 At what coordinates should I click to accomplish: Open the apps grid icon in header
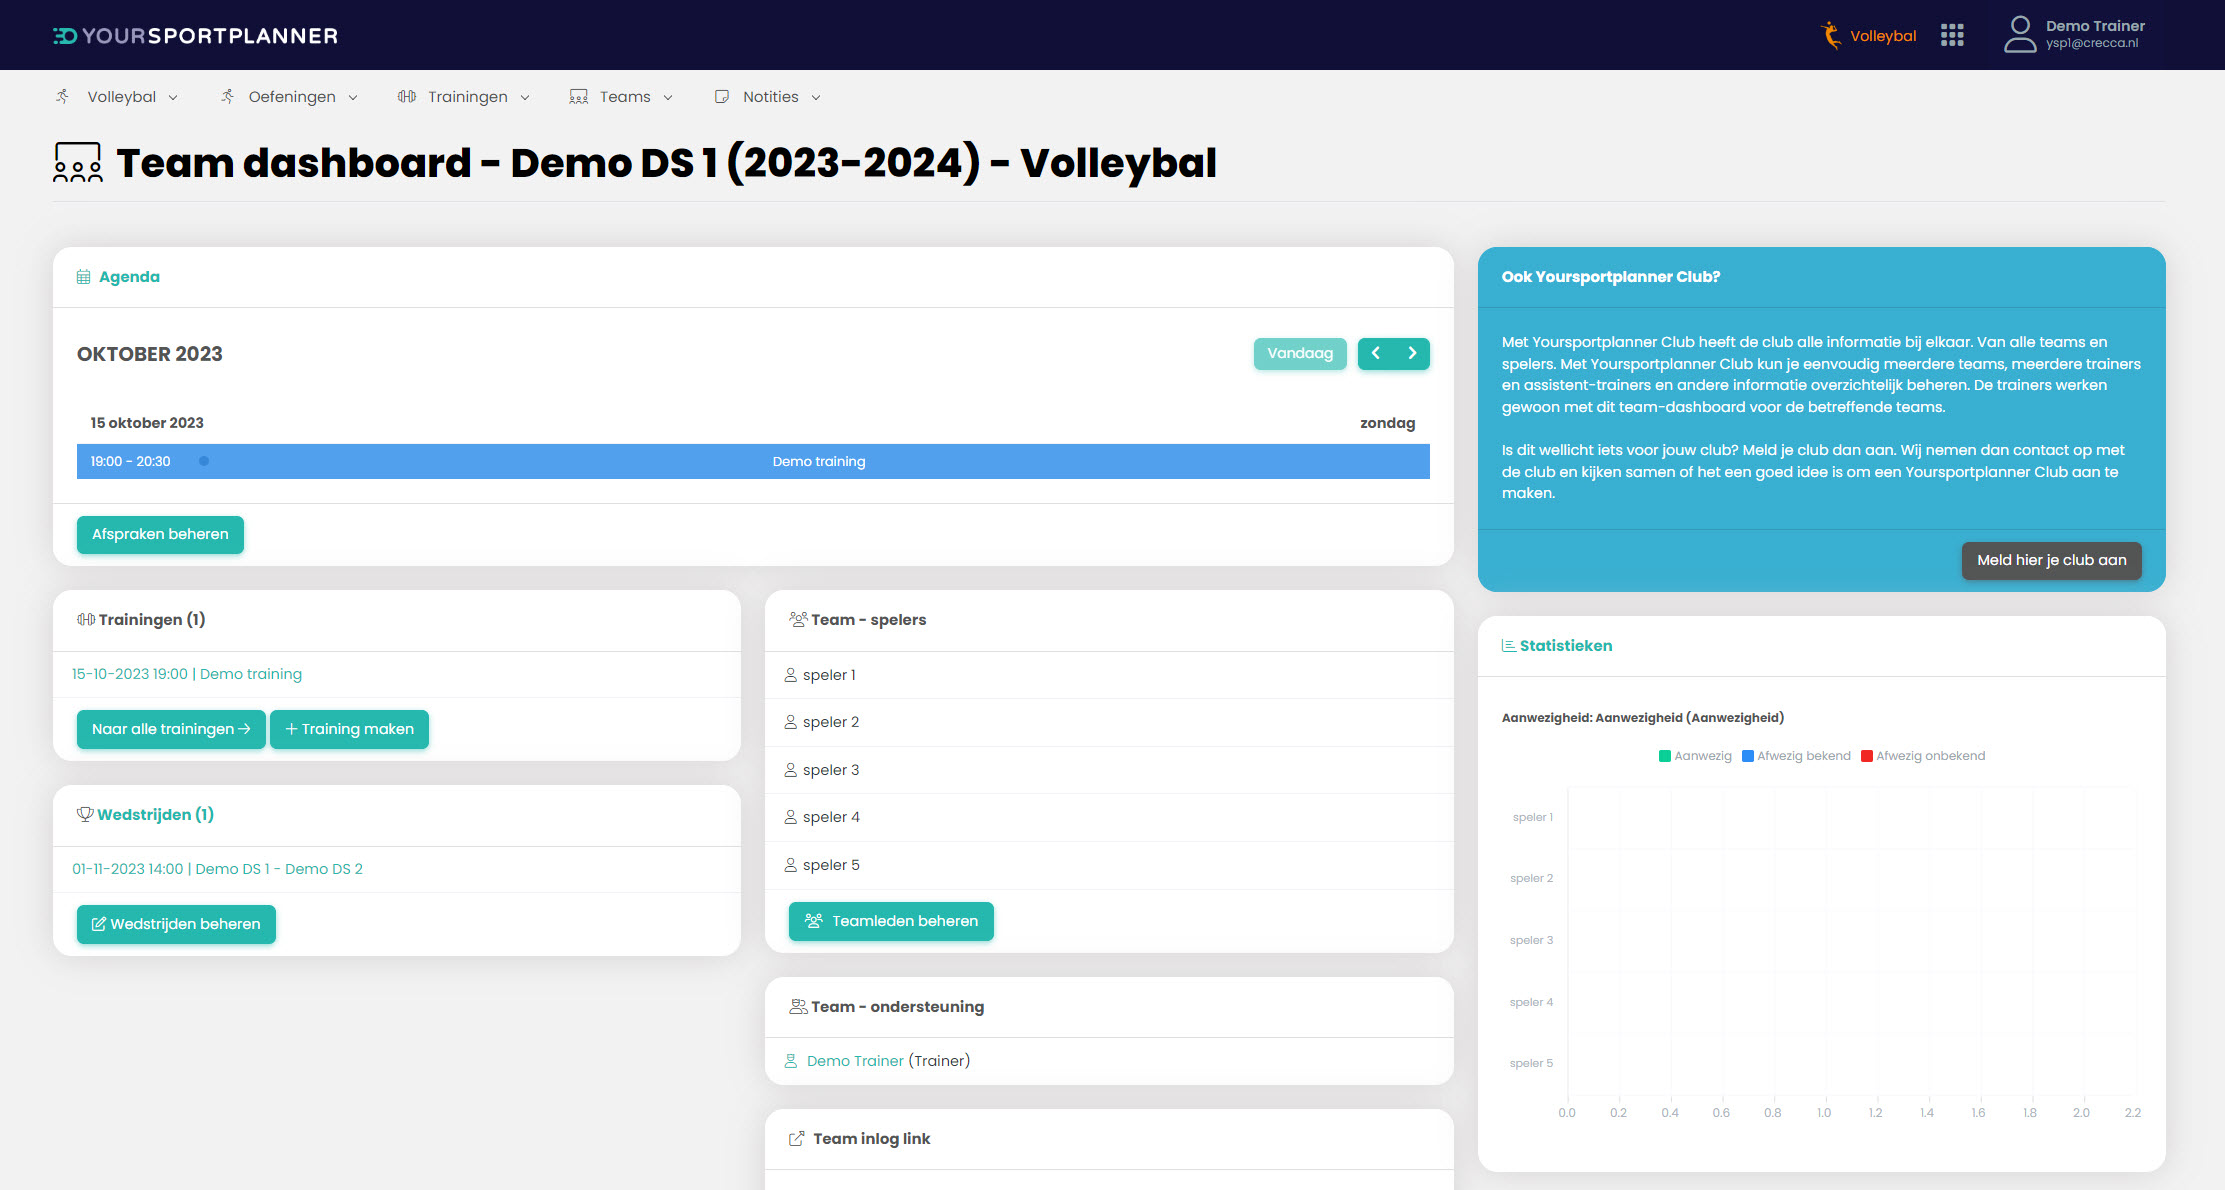(1952, 36)
